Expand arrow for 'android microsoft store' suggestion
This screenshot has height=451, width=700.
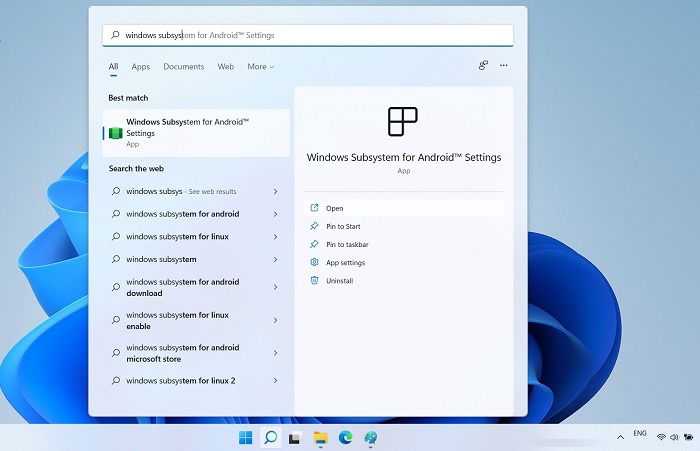(x=275, y=353)
